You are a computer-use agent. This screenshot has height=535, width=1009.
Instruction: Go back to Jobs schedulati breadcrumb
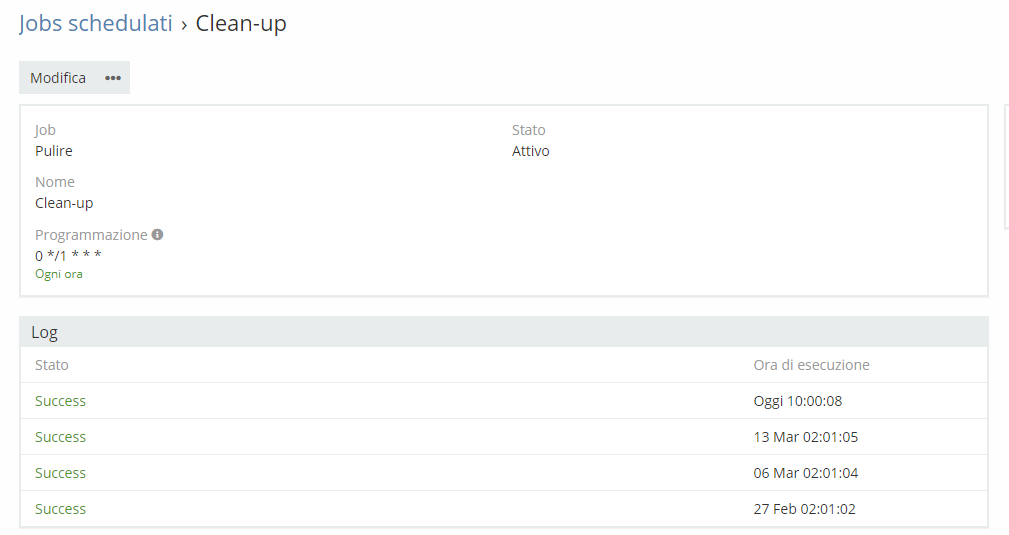(x=96, y=24)
